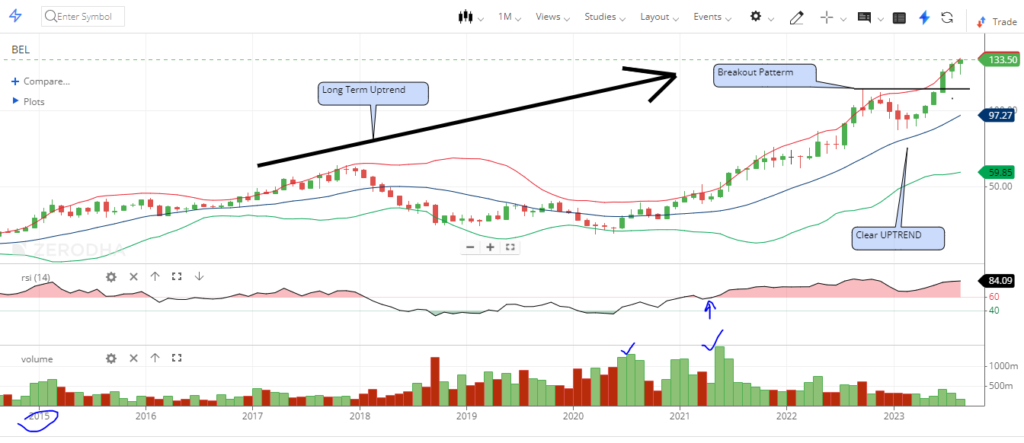
Task: Click the 2018 label on time axis
Action: coord(359,416)
